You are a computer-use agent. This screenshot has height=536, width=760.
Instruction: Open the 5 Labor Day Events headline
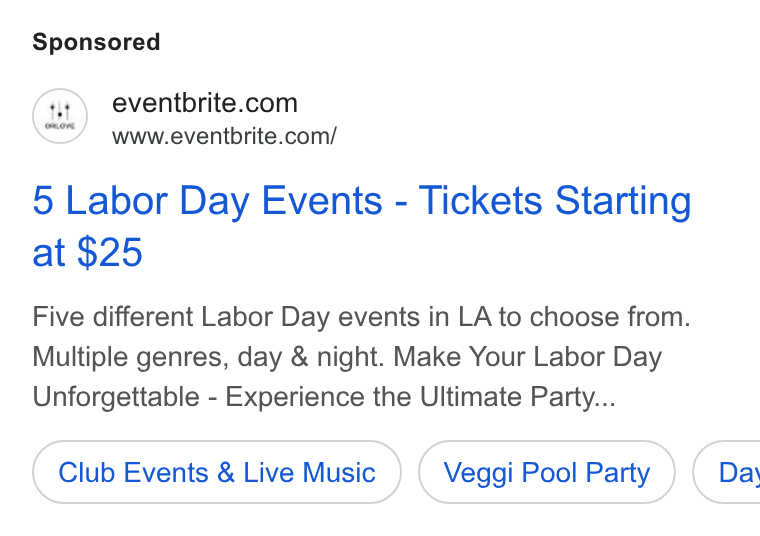pos(362,201)
